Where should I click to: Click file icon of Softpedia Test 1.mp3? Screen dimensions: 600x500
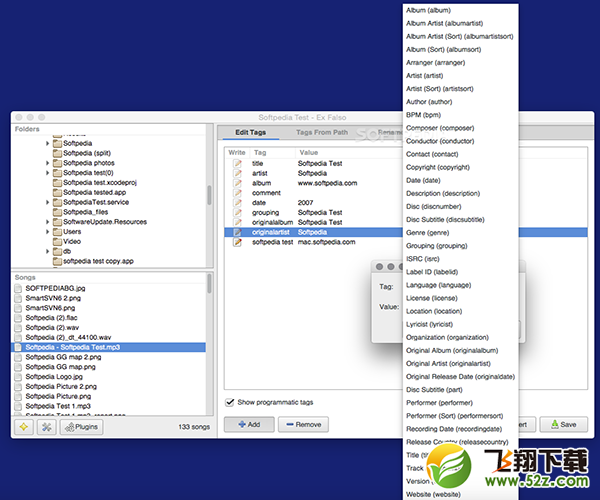pos(18,406)
